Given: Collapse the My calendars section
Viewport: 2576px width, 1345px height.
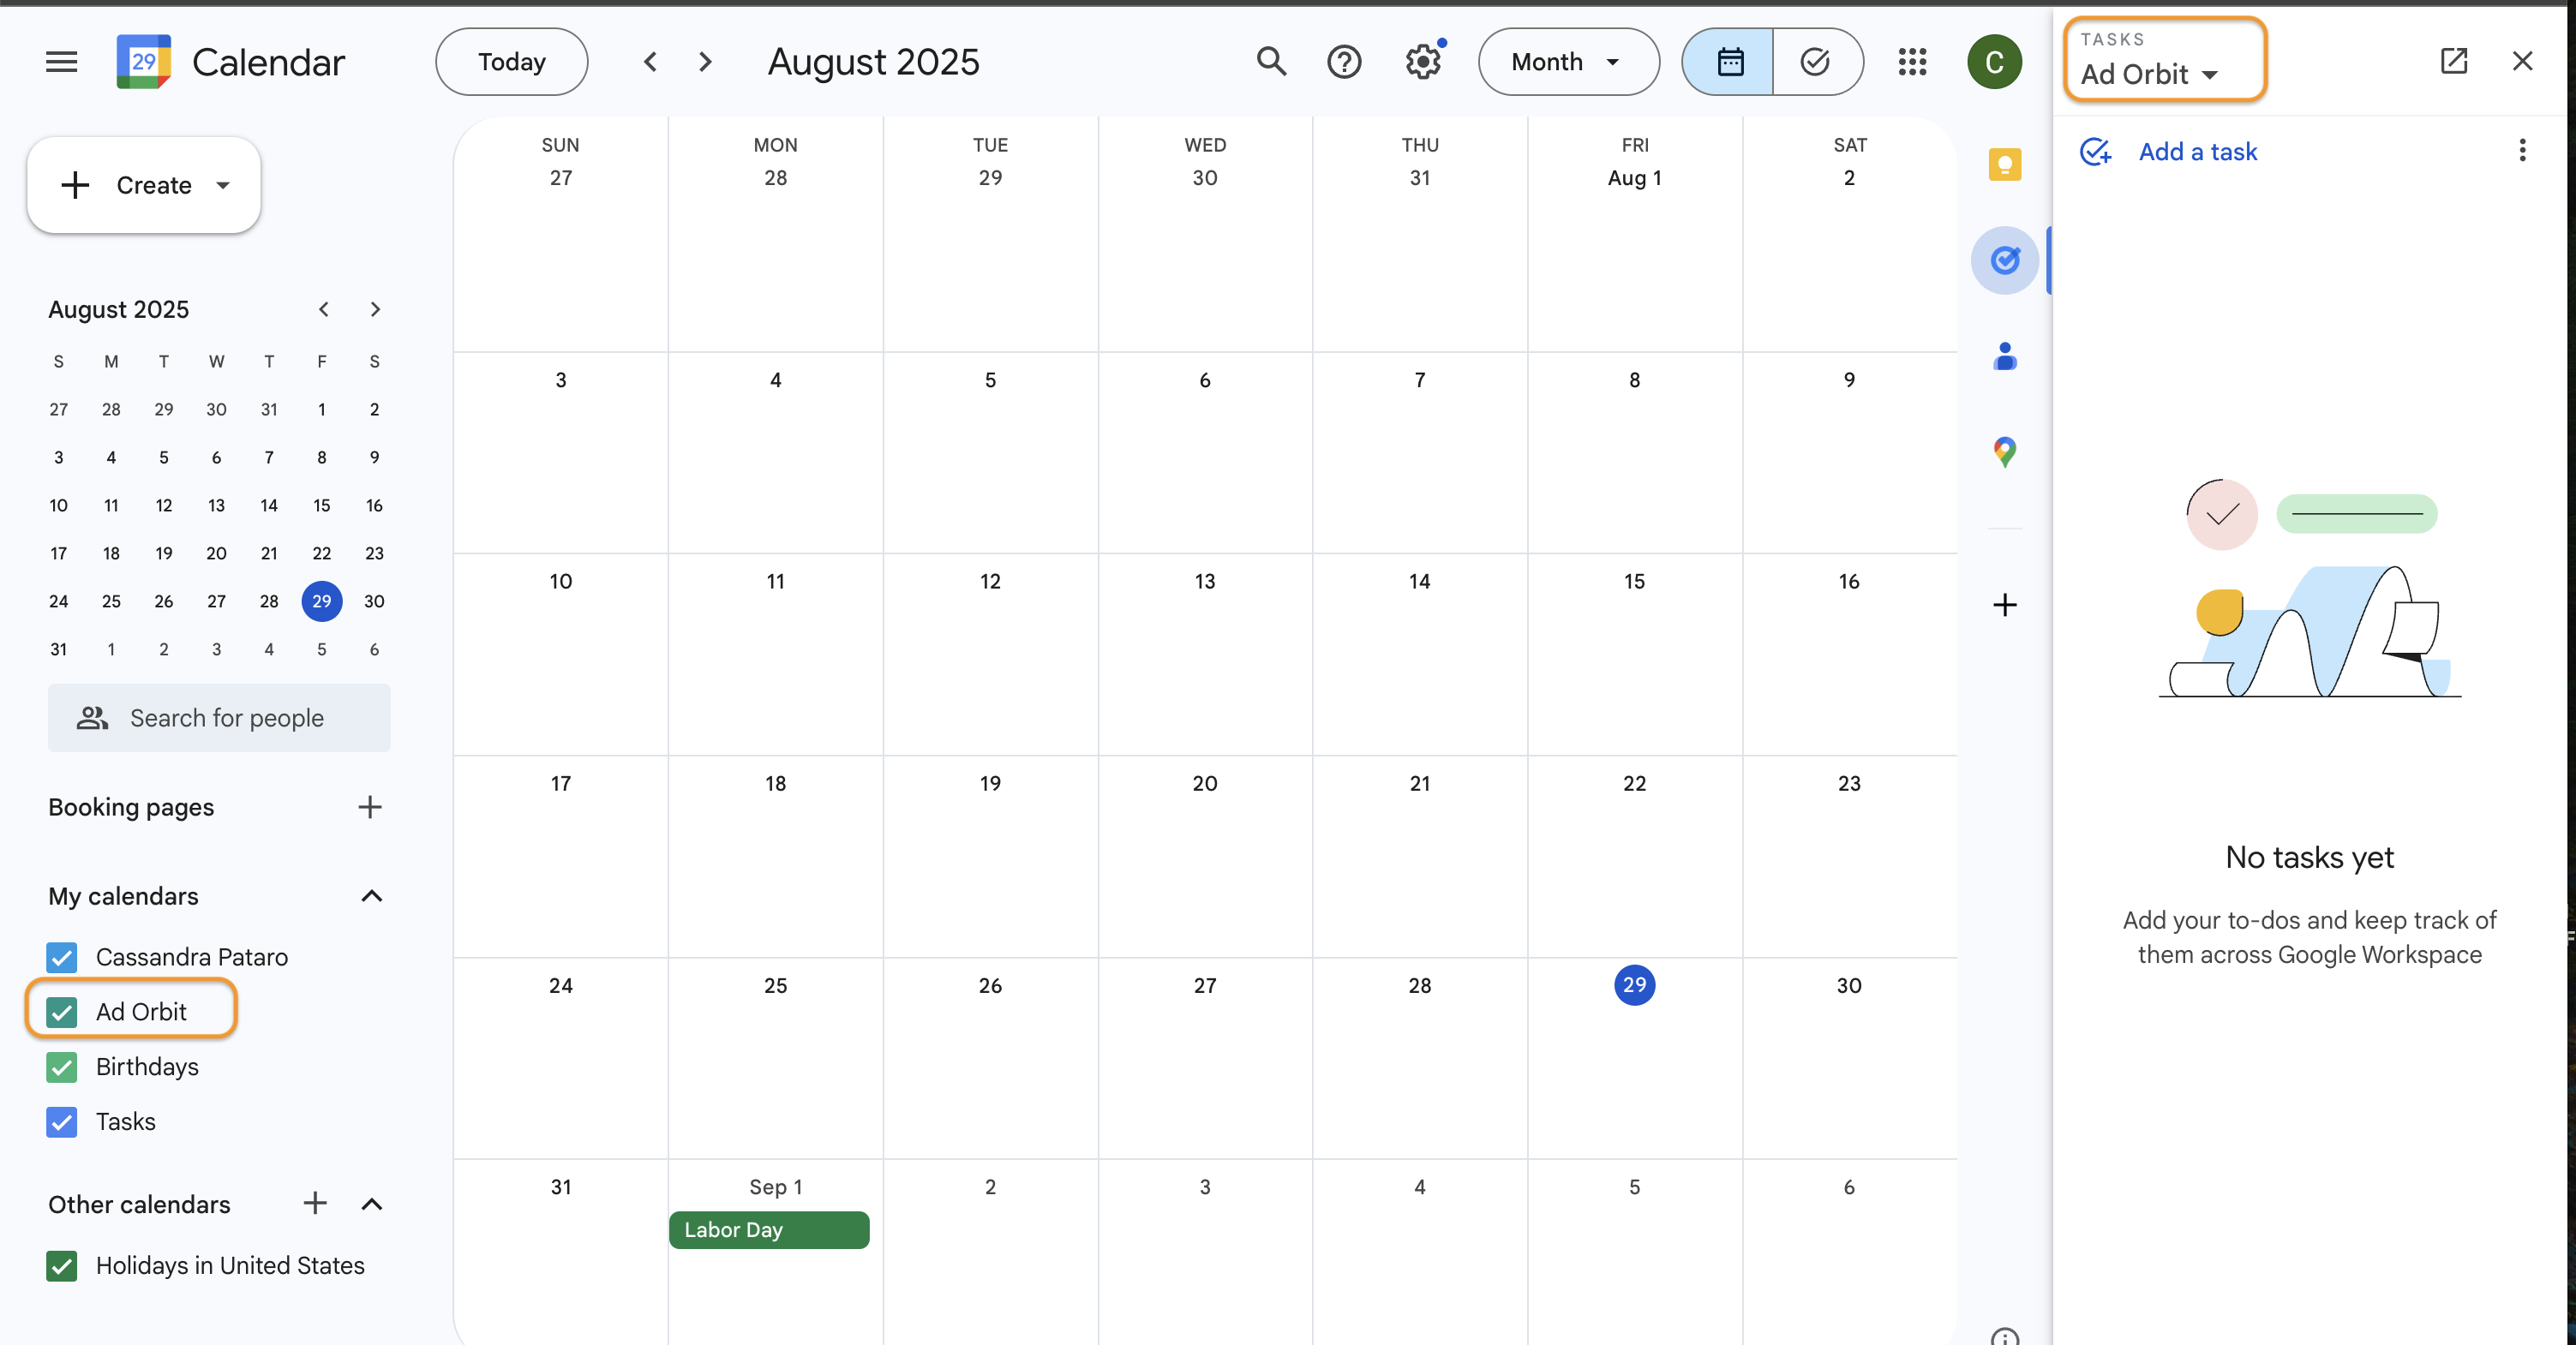Looking at the screenshot, I should [371, 896].
